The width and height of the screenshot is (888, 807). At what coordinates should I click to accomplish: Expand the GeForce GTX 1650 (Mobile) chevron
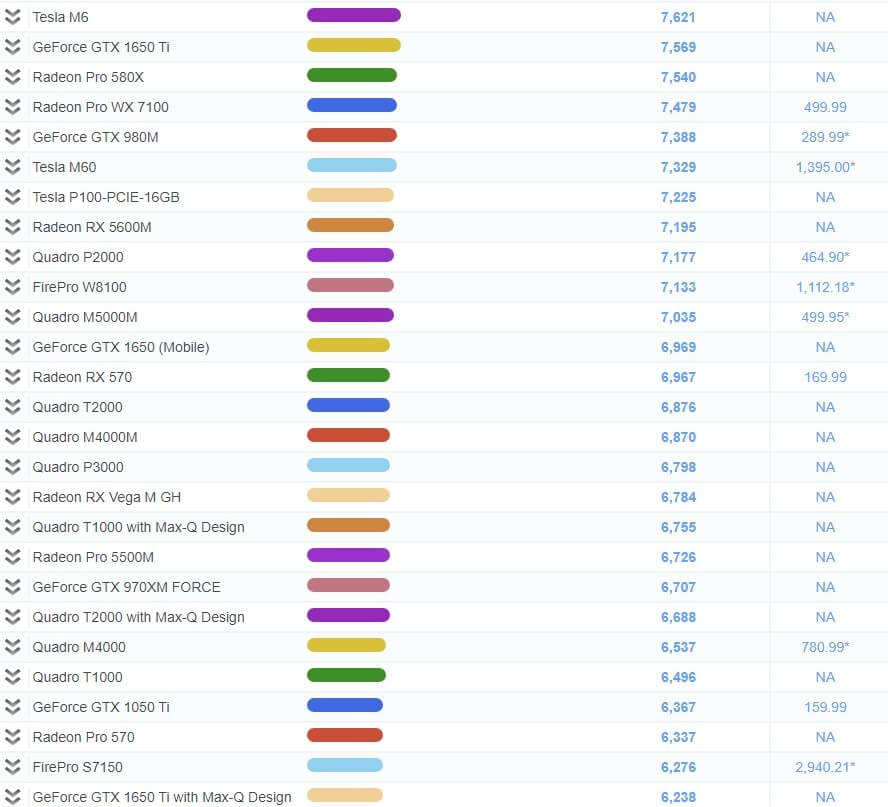(12, 347)
